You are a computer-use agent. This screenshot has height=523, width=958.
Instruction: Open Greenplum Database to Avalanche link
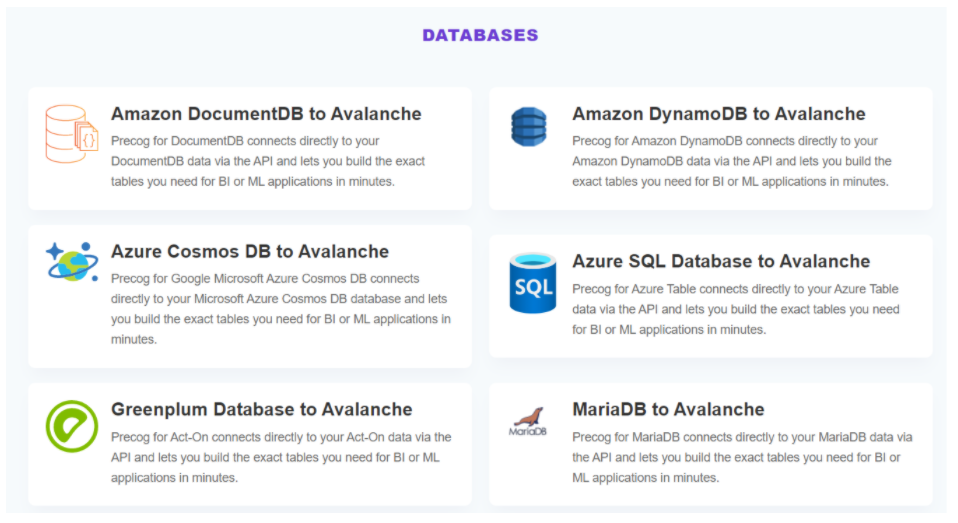(261, 409)
